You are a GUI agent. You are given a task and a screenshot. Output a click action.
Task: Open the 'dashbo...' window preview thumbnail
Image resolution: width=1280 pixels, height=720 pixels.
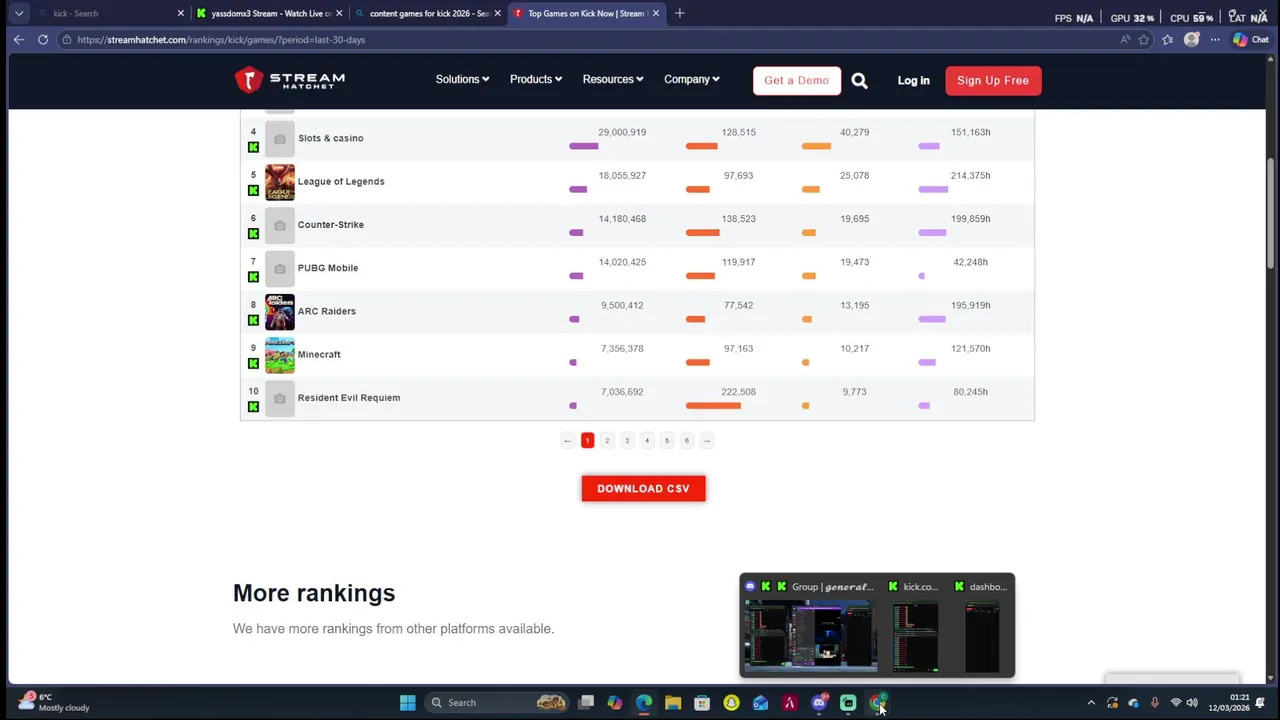[x=982, y=636]
